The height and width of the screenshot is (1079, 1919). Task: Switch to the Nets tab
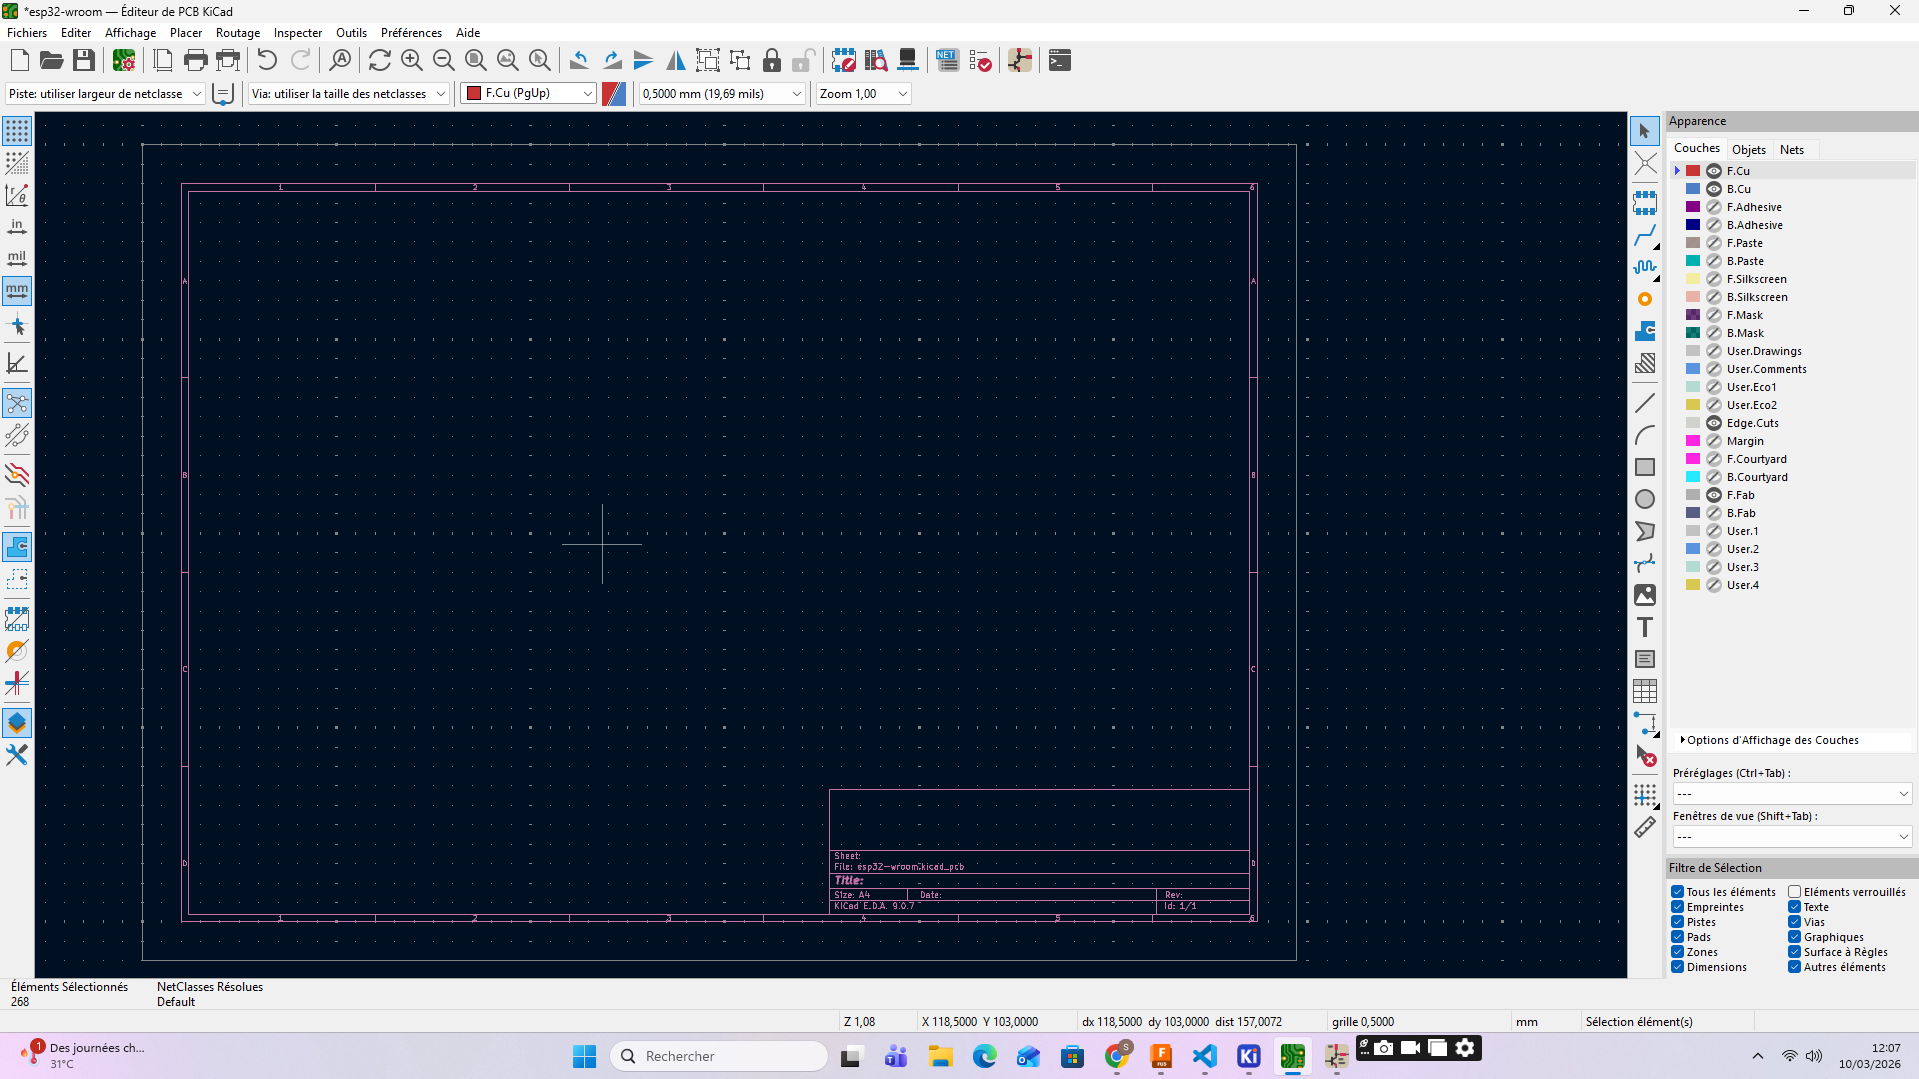pyautogui.click(x=1792, y=150)
